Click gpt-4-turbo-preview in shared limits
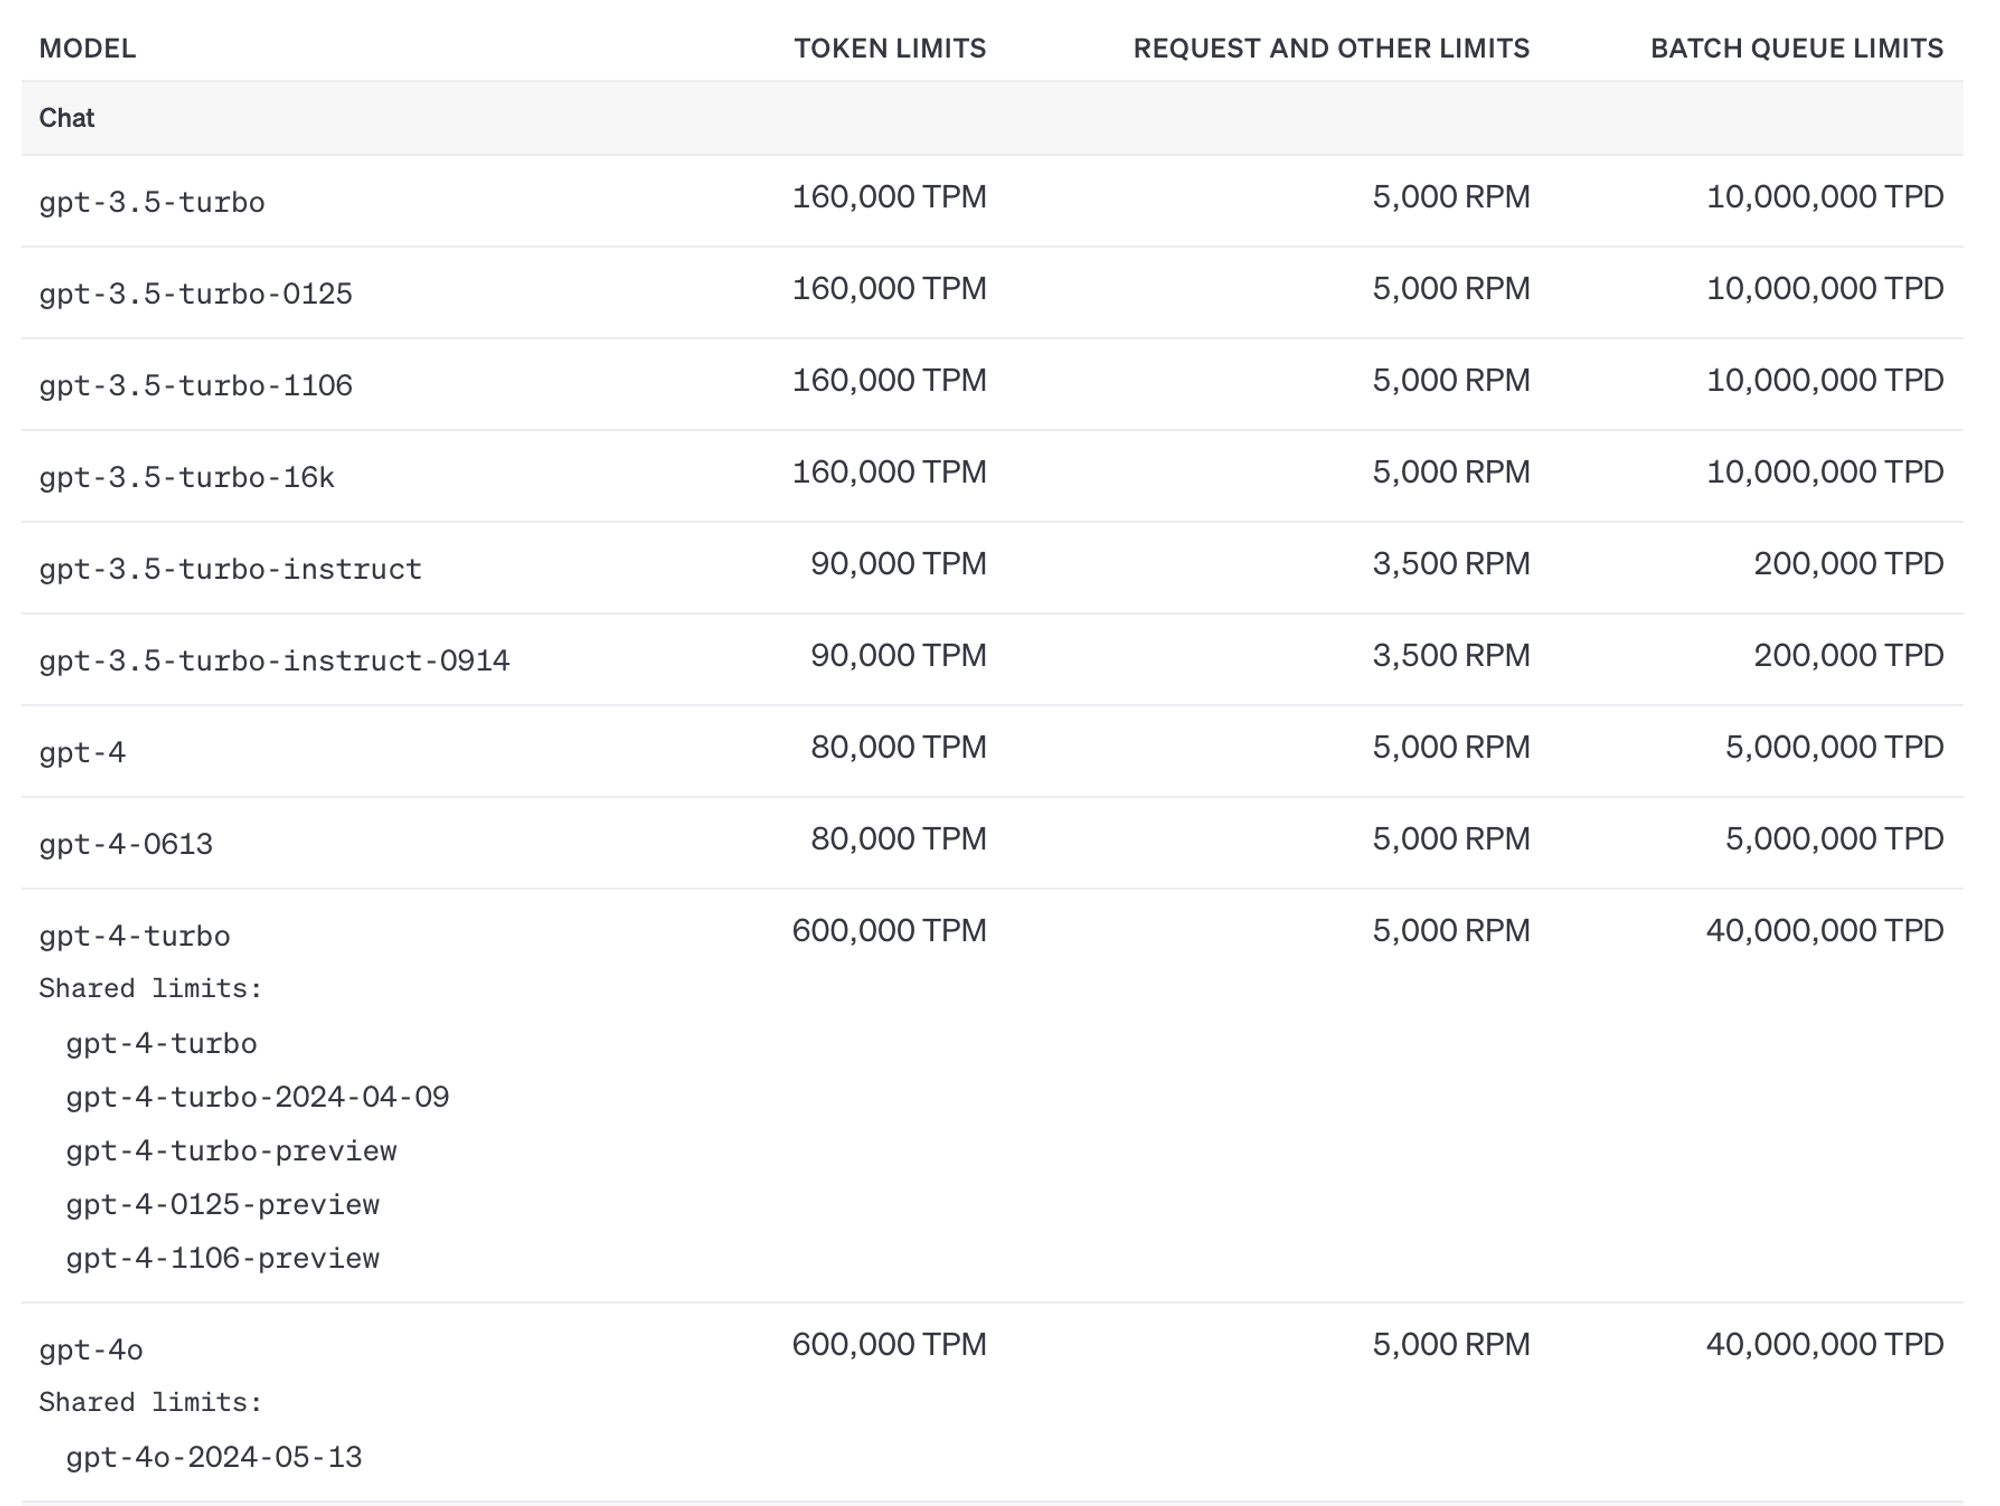2000x1506 pixels. (x=231, y=1151)
